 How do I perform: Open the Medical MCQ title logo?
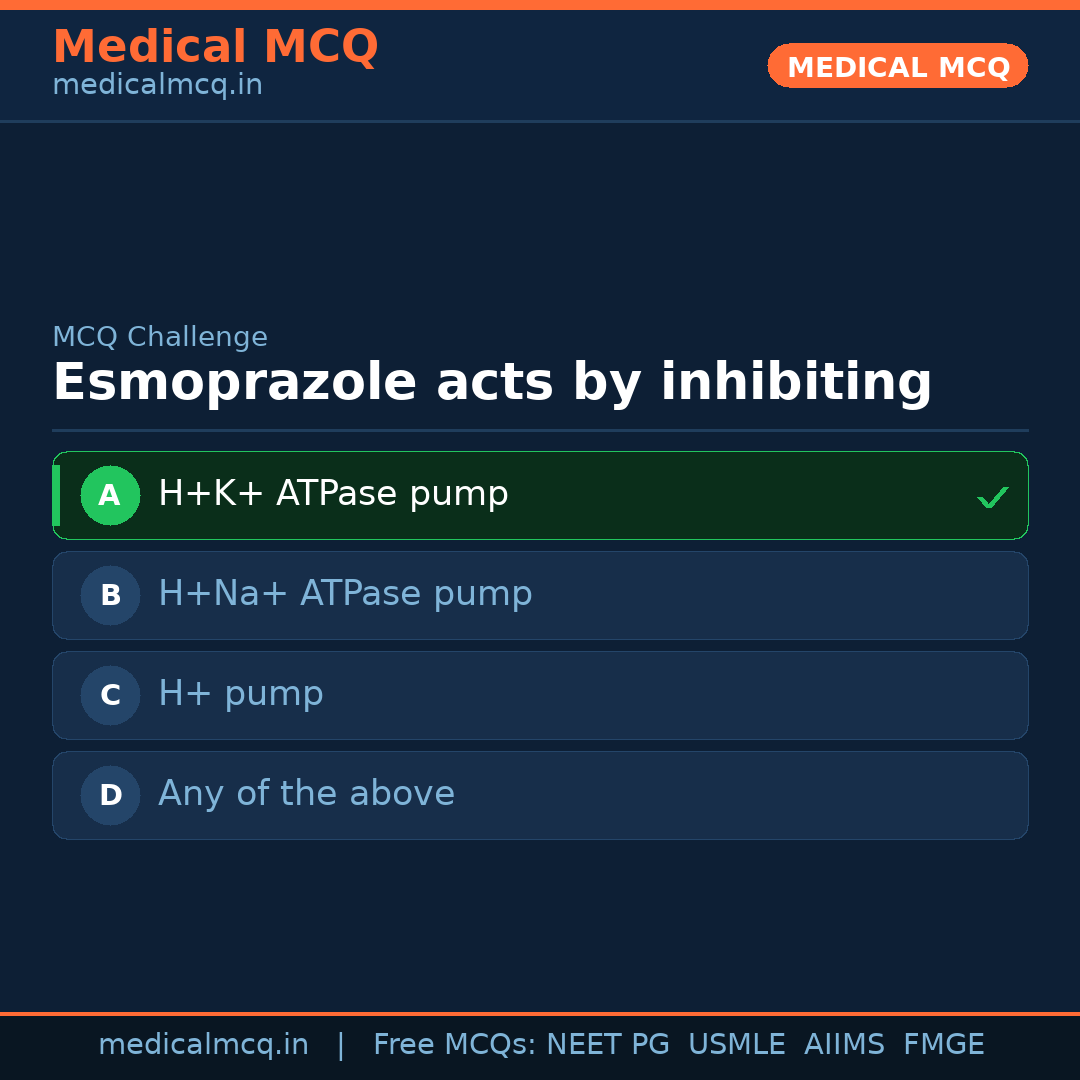coord(215,47)
